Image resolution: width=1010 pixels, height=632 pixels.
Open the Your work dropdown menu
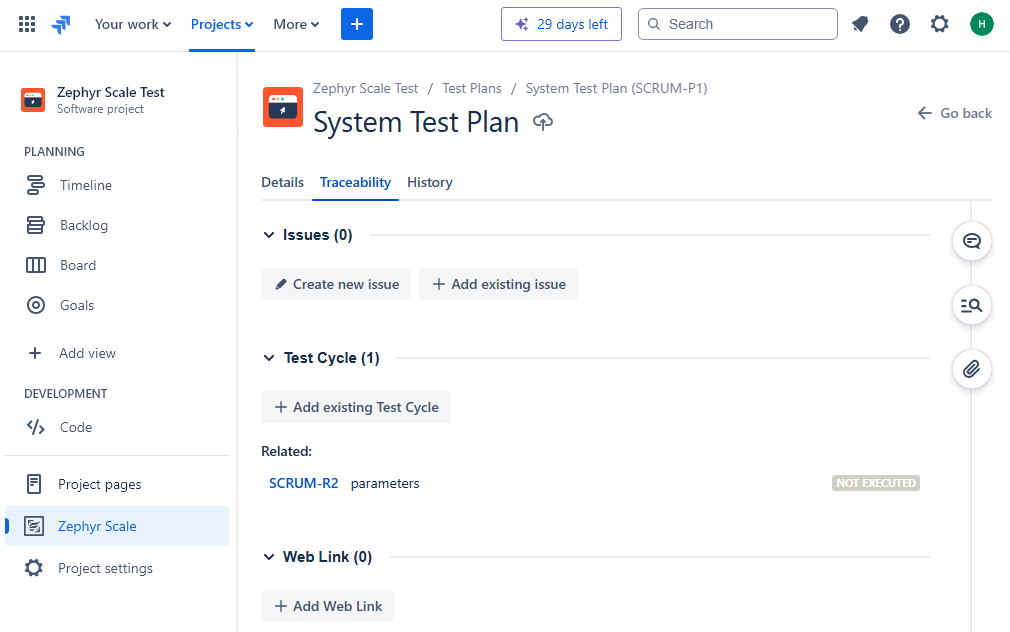tap(133, 24)
